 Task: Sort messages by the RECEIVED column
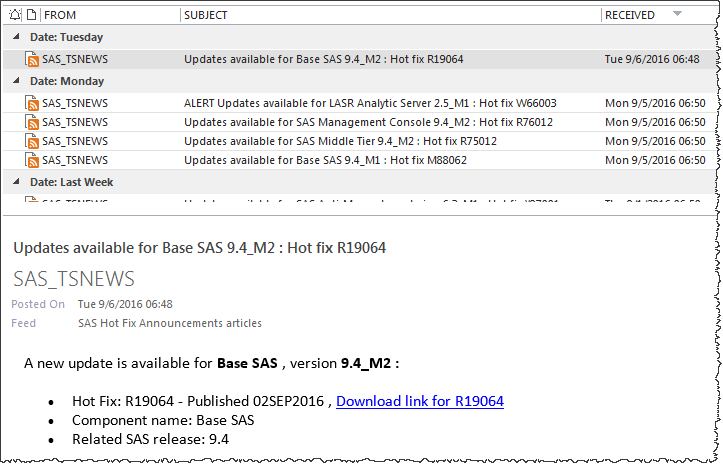[x=629, y=15]
